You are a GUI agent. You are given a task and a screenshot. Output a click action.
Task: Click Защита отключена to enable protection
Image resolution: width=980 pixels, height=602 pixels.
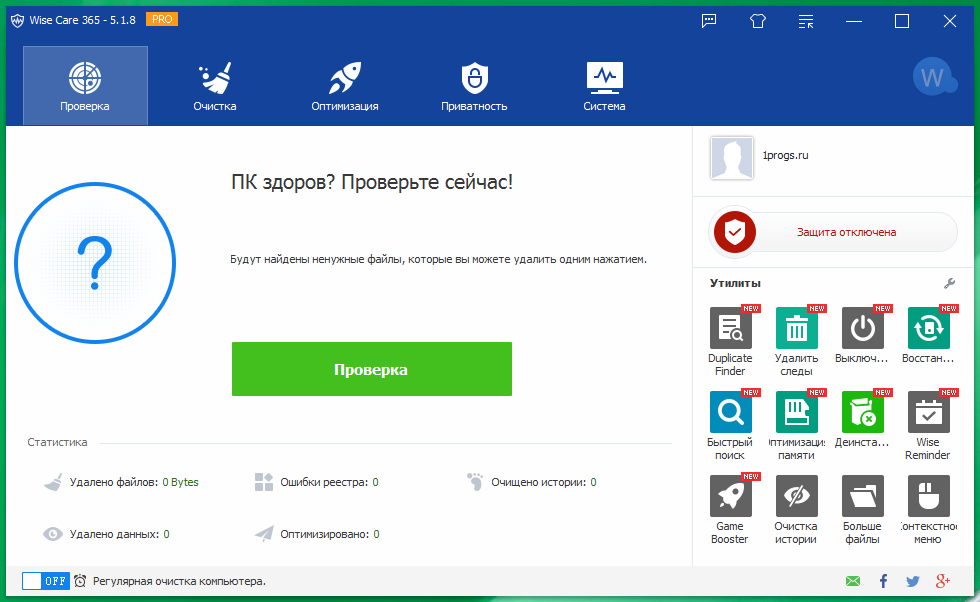tap(833, 232)
